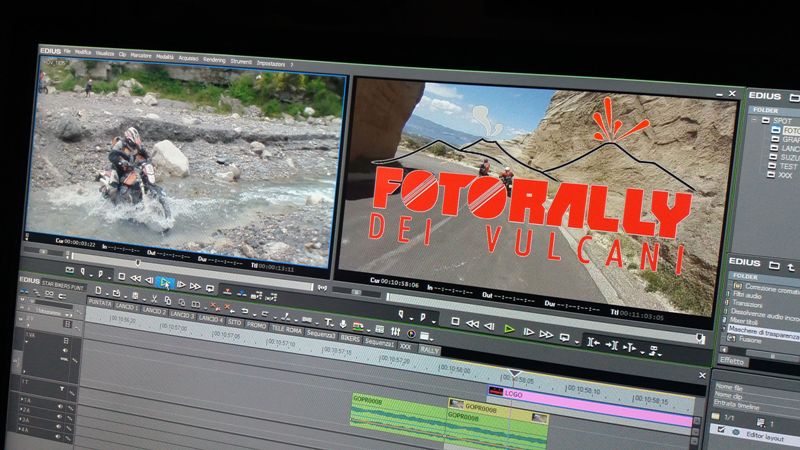Click the Voice Over microphone icon

point(343,324)
